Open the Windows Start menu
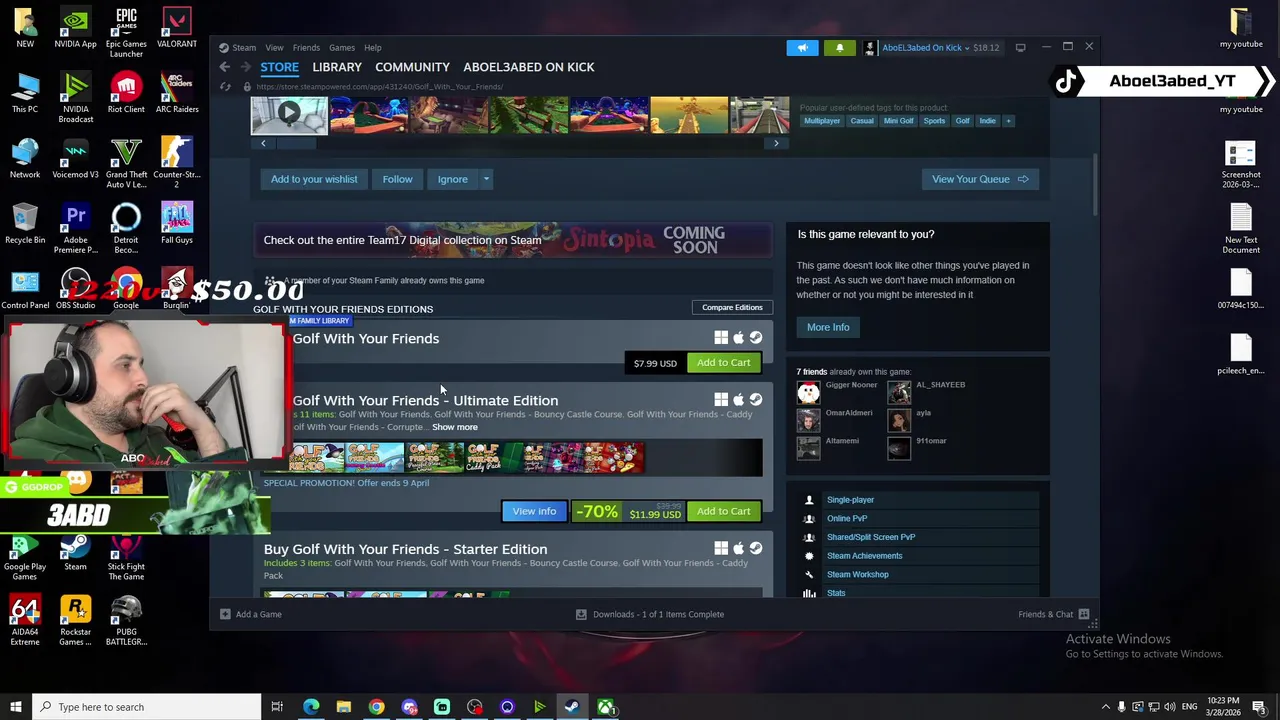The height and width of the screenshot is (720, 1280). pyautogui.click(x=15, y=707)
